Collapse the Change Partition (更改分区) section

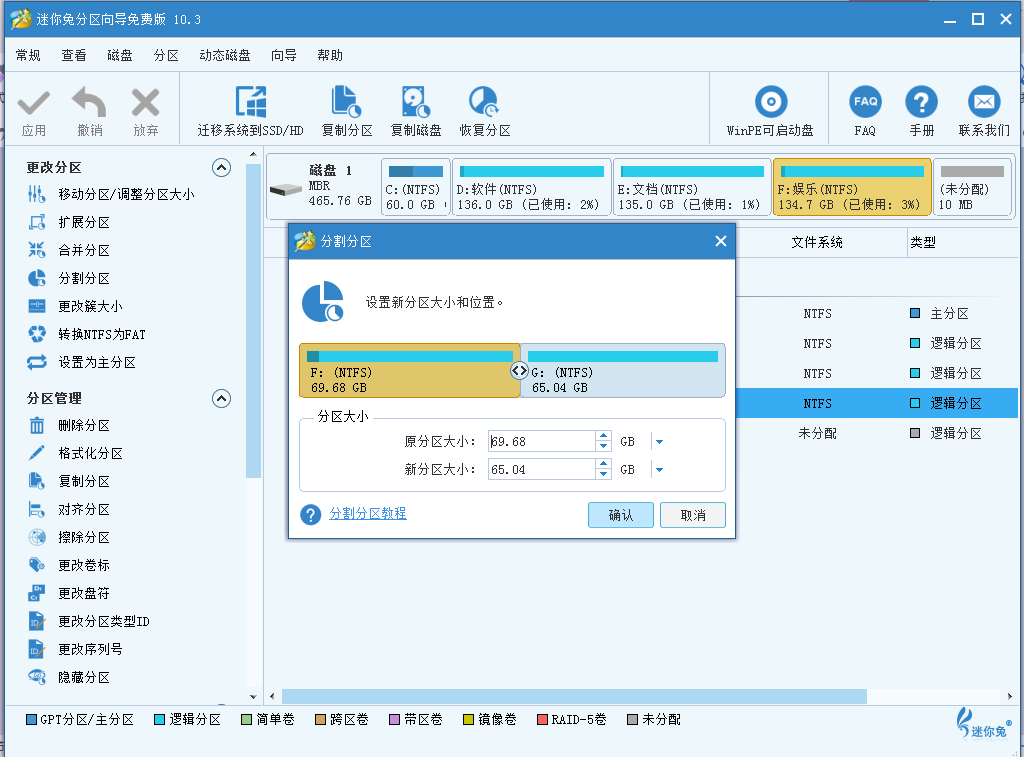[x=221, y=168]
